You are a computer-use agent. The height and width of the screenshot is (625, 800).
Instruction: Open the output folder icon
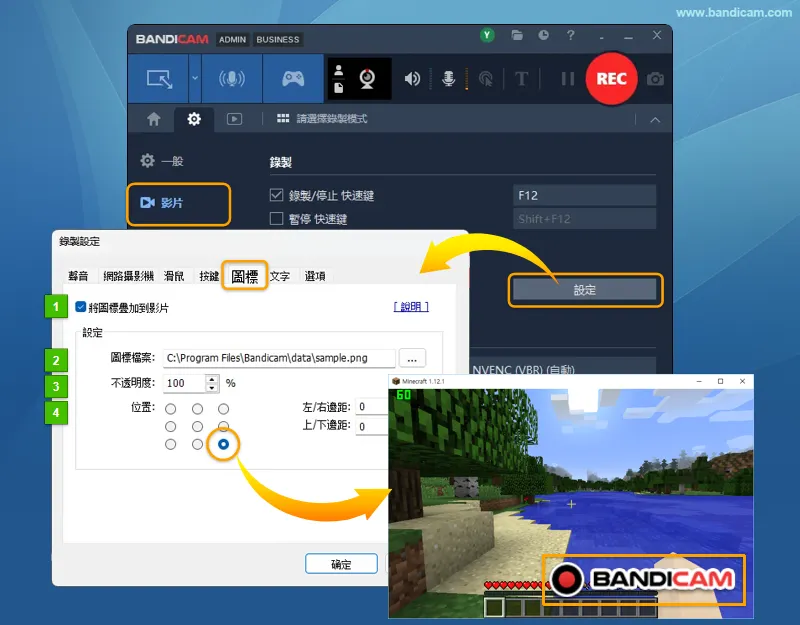(x=517, y=35)
